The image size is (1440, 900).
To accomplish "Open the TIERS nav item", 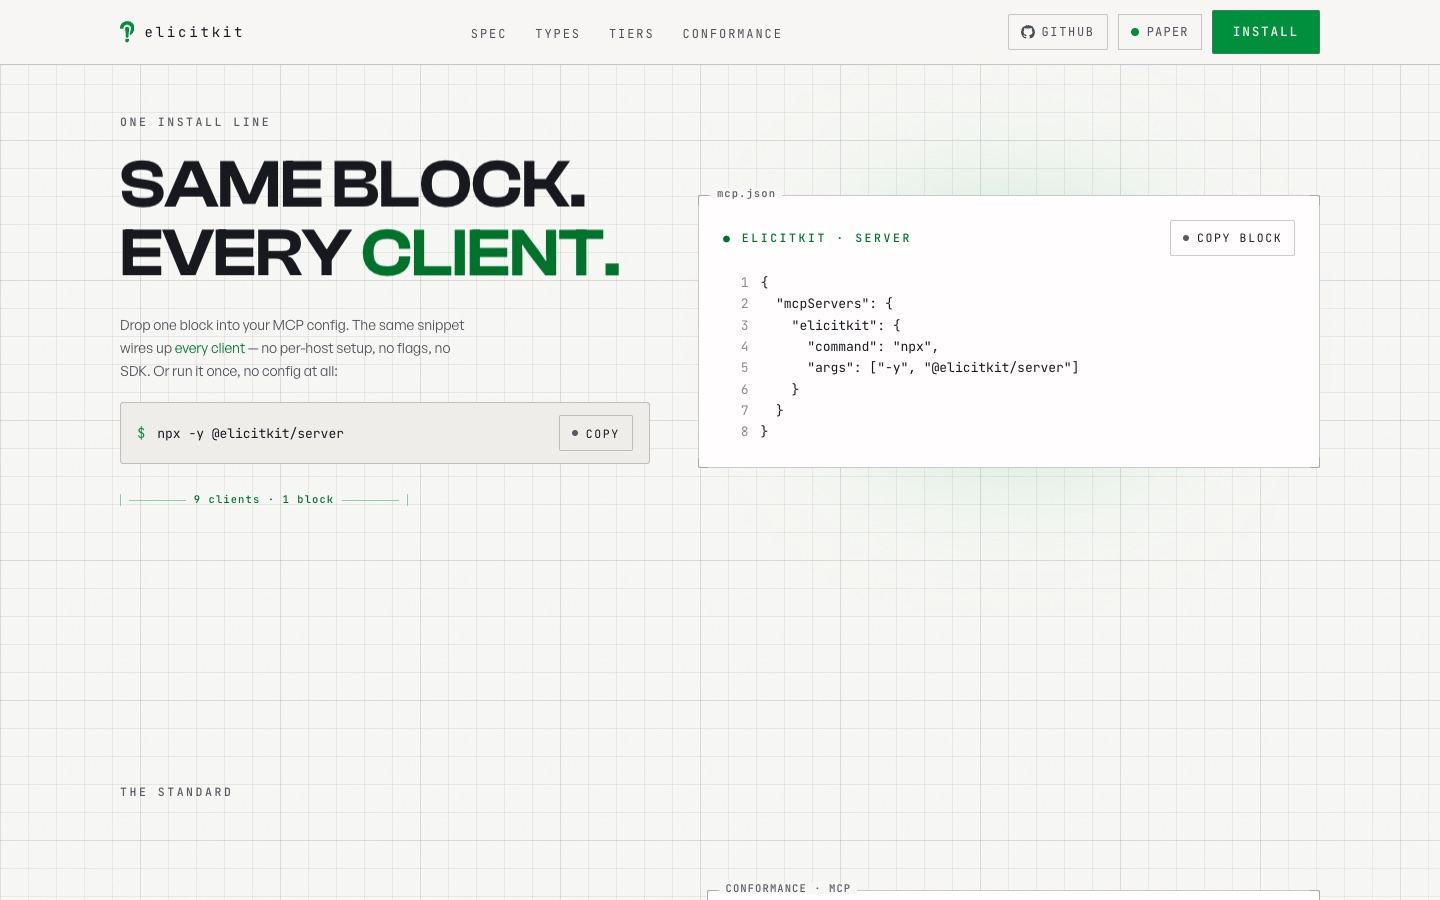I will pyautogui.click(x=632, y=34).
